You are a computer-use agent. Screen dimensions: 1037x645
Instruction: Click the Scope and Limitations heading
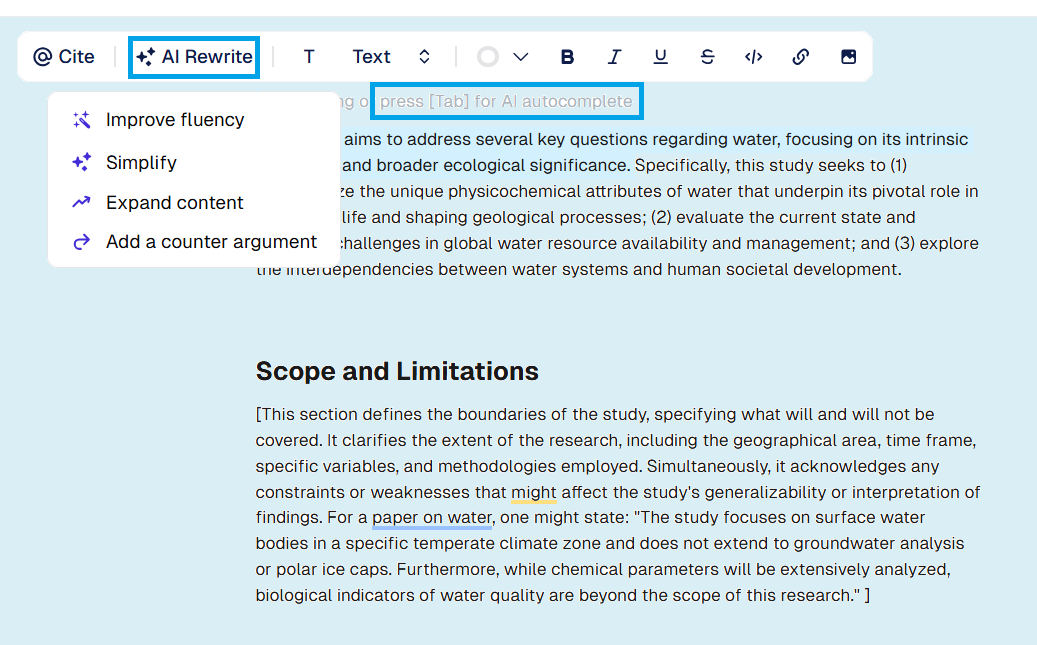[x=397, y=371]
